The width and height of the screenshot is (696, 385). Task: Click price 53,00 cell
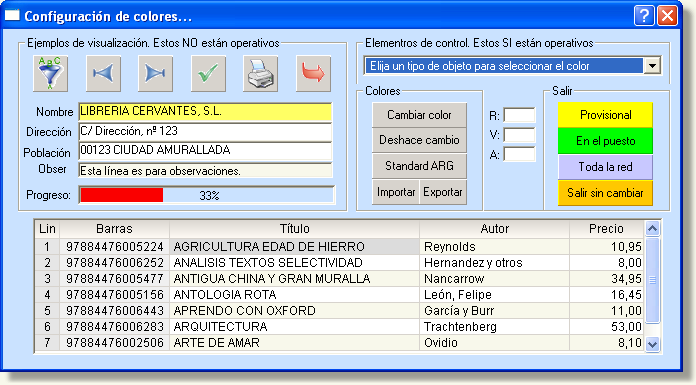pos(606,326)
